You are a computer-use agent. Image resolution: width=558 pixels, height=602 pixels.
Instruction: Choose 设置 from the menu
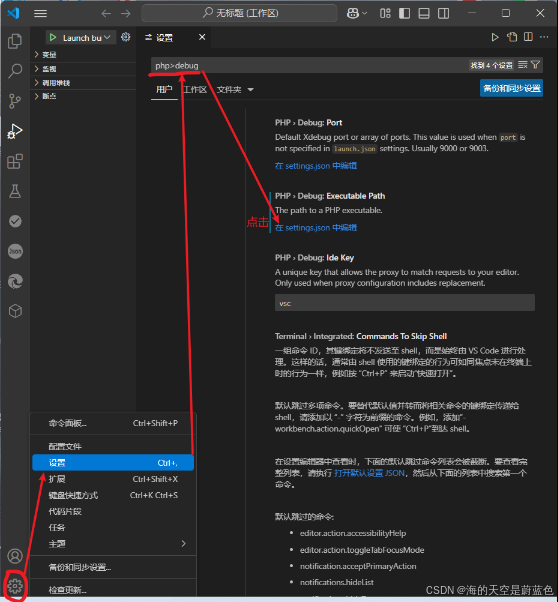(x=113, y=463)
